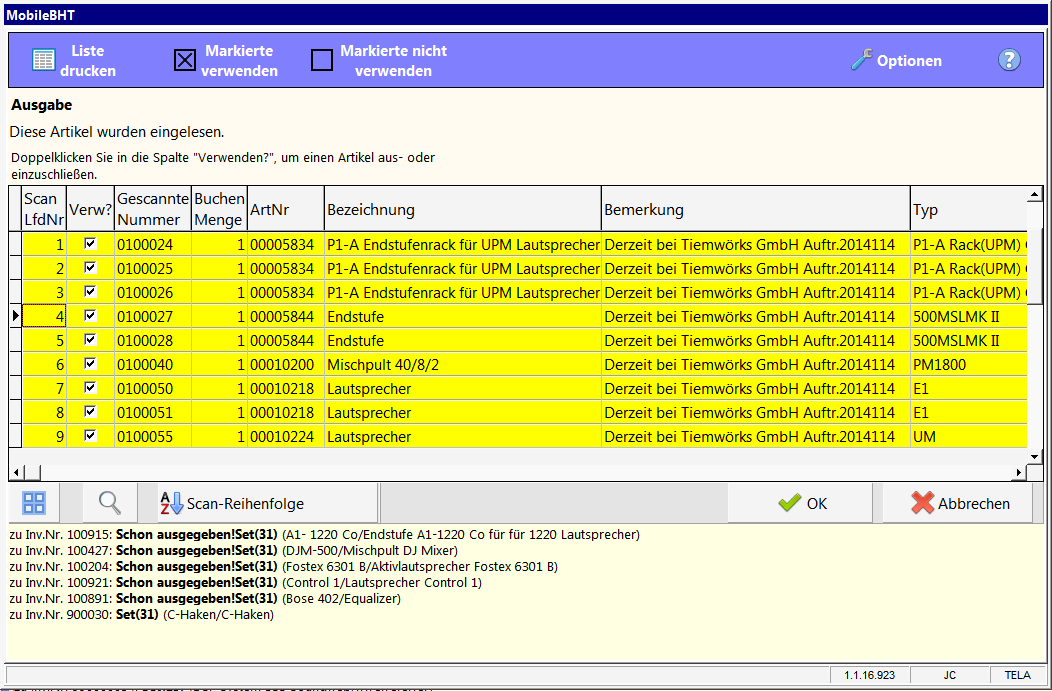1052x691 pixels.
Task: Click the horizontal scroll right arrow
Action: pos(1019,473)
